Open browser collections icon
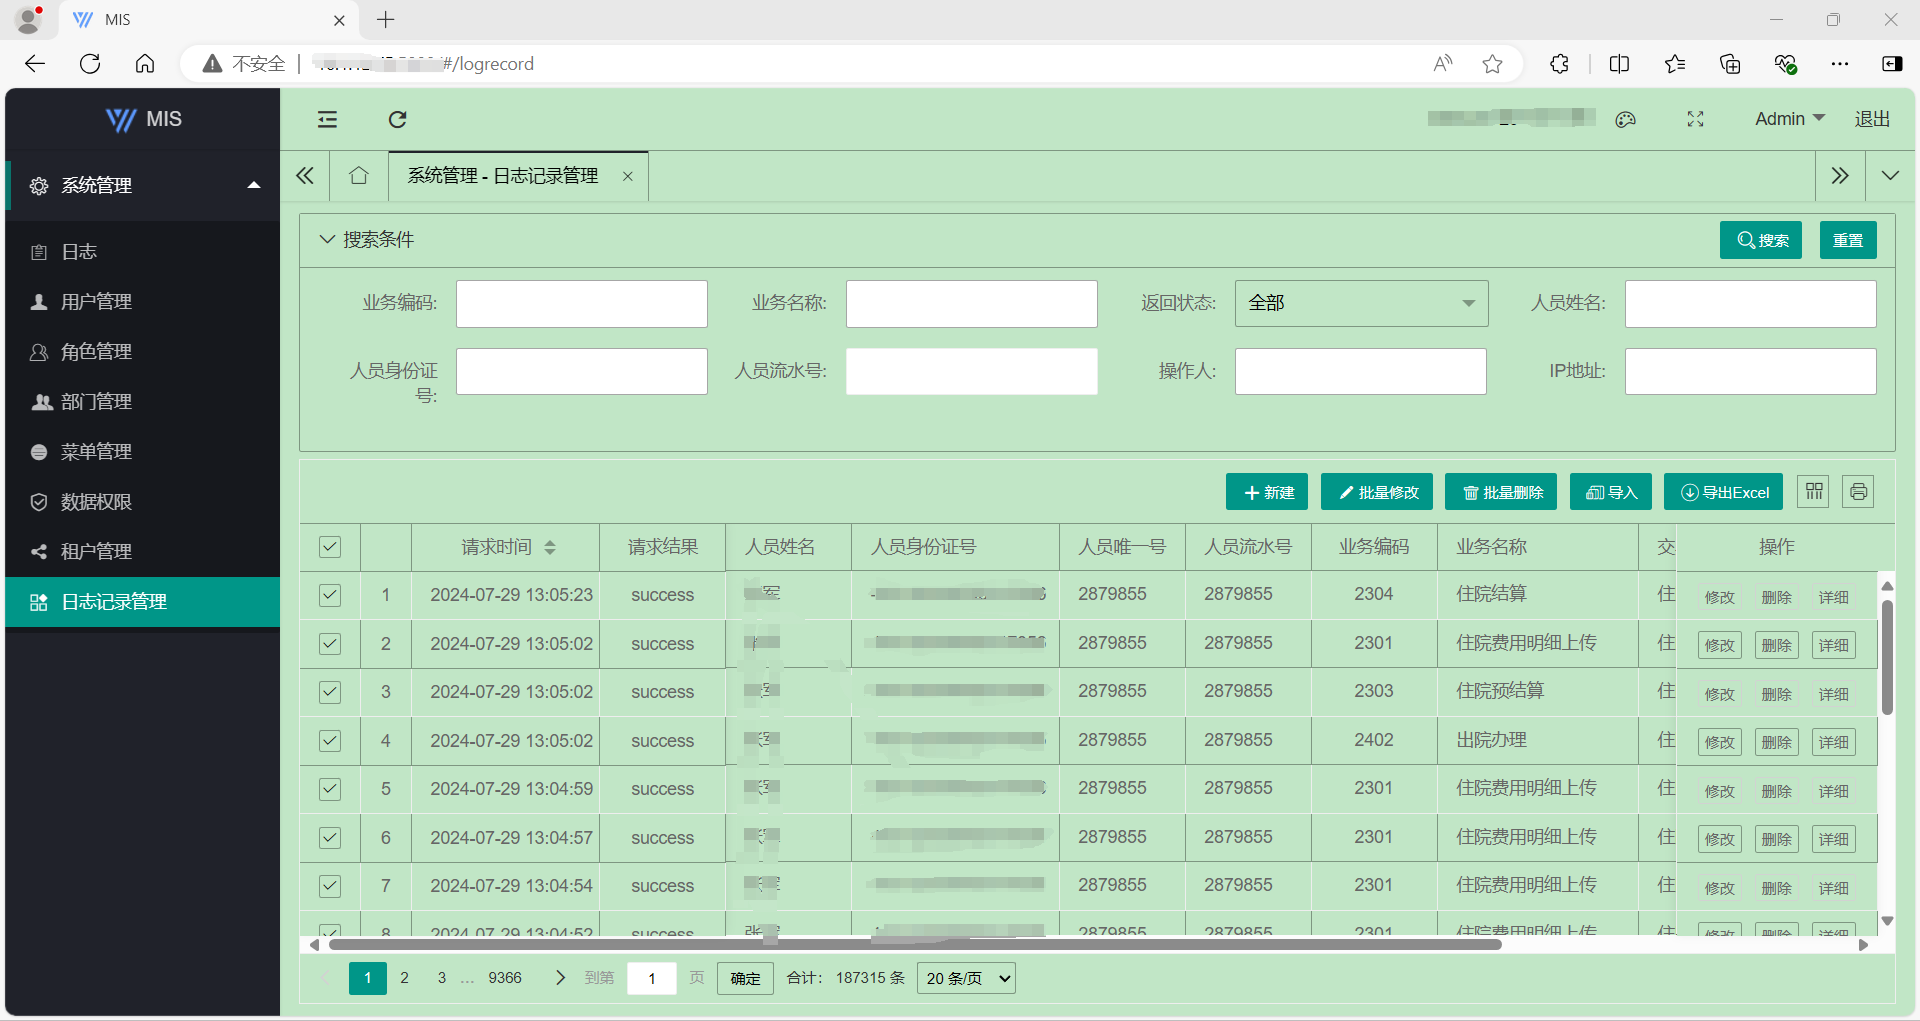 1730,64
